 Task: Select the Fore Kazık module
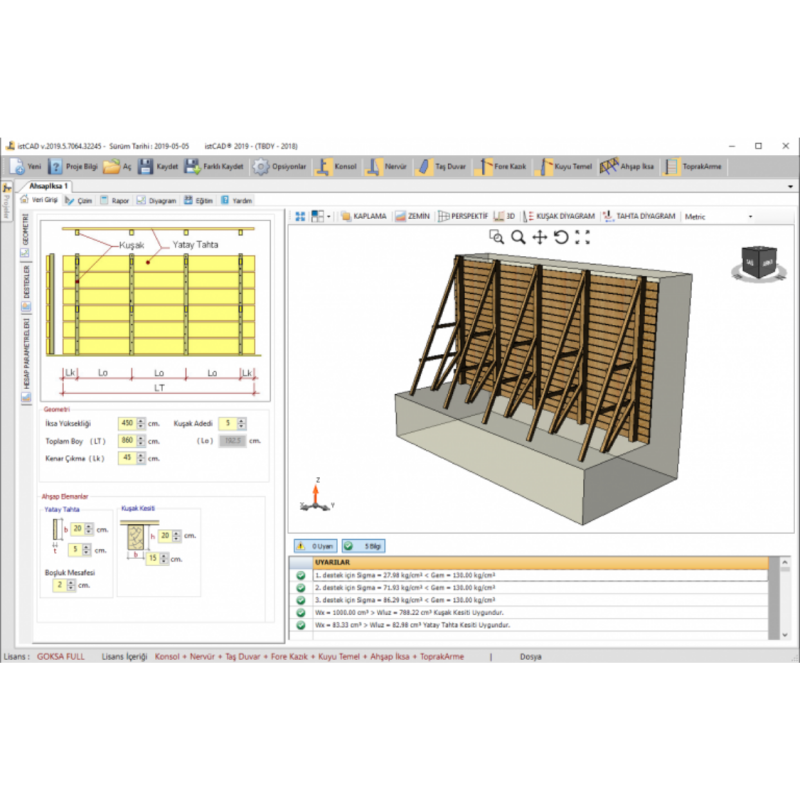click(x=501, y=166)
